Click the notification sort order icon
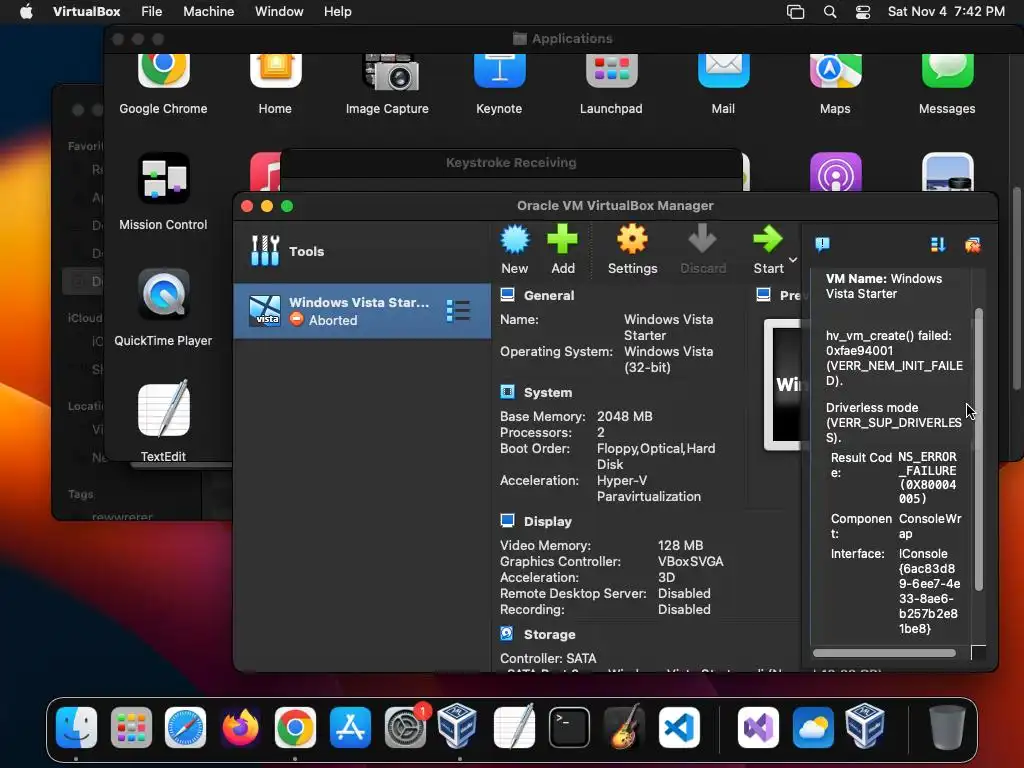1024x768 pixels. click(938, 244)
